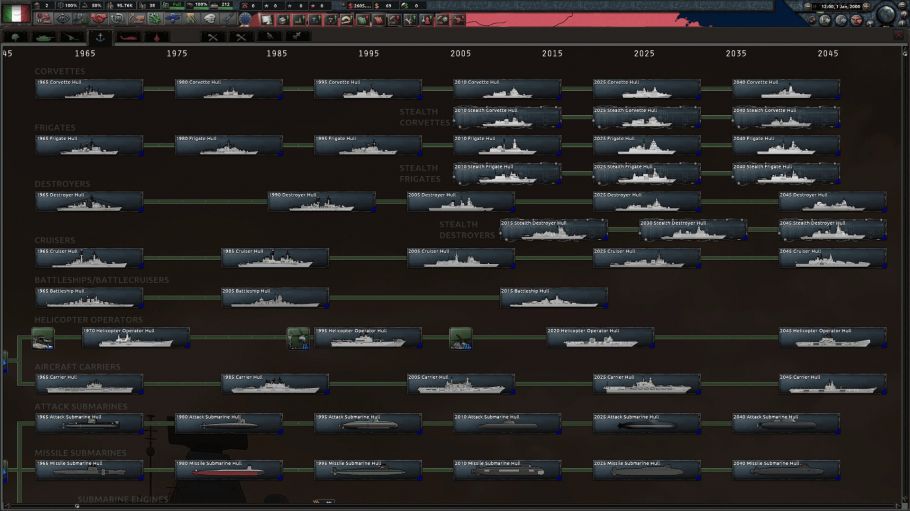Select the naval anchor research tab
Viewport: 910px width, 511px height.
pyautogui.click(x=101, y=37)
